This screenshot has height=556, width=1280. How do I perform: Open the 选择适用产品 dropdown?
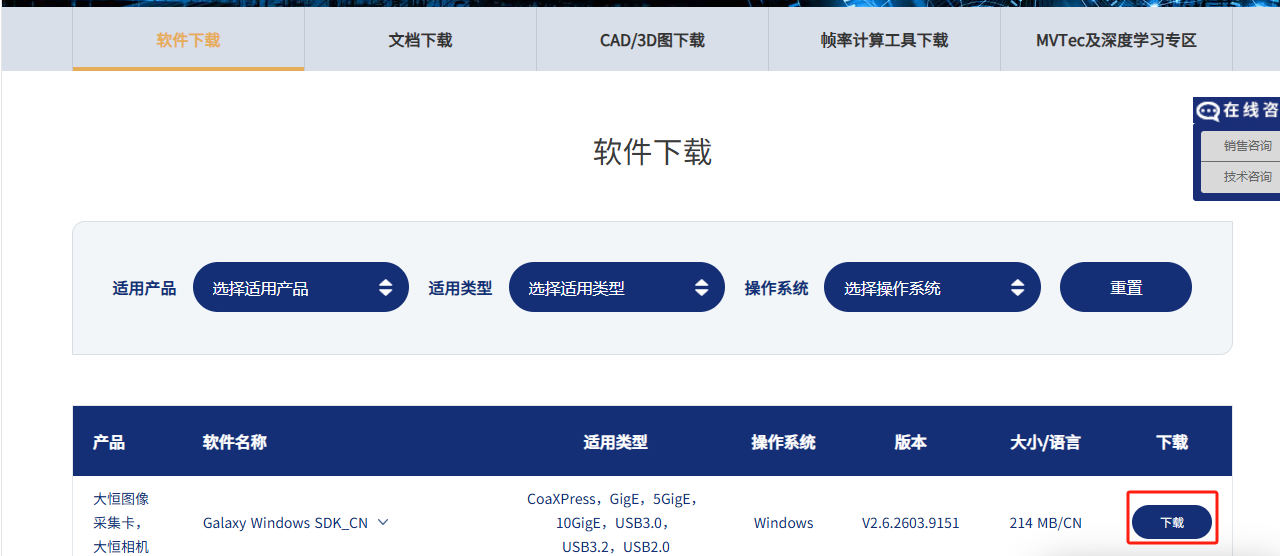(301, 287)
